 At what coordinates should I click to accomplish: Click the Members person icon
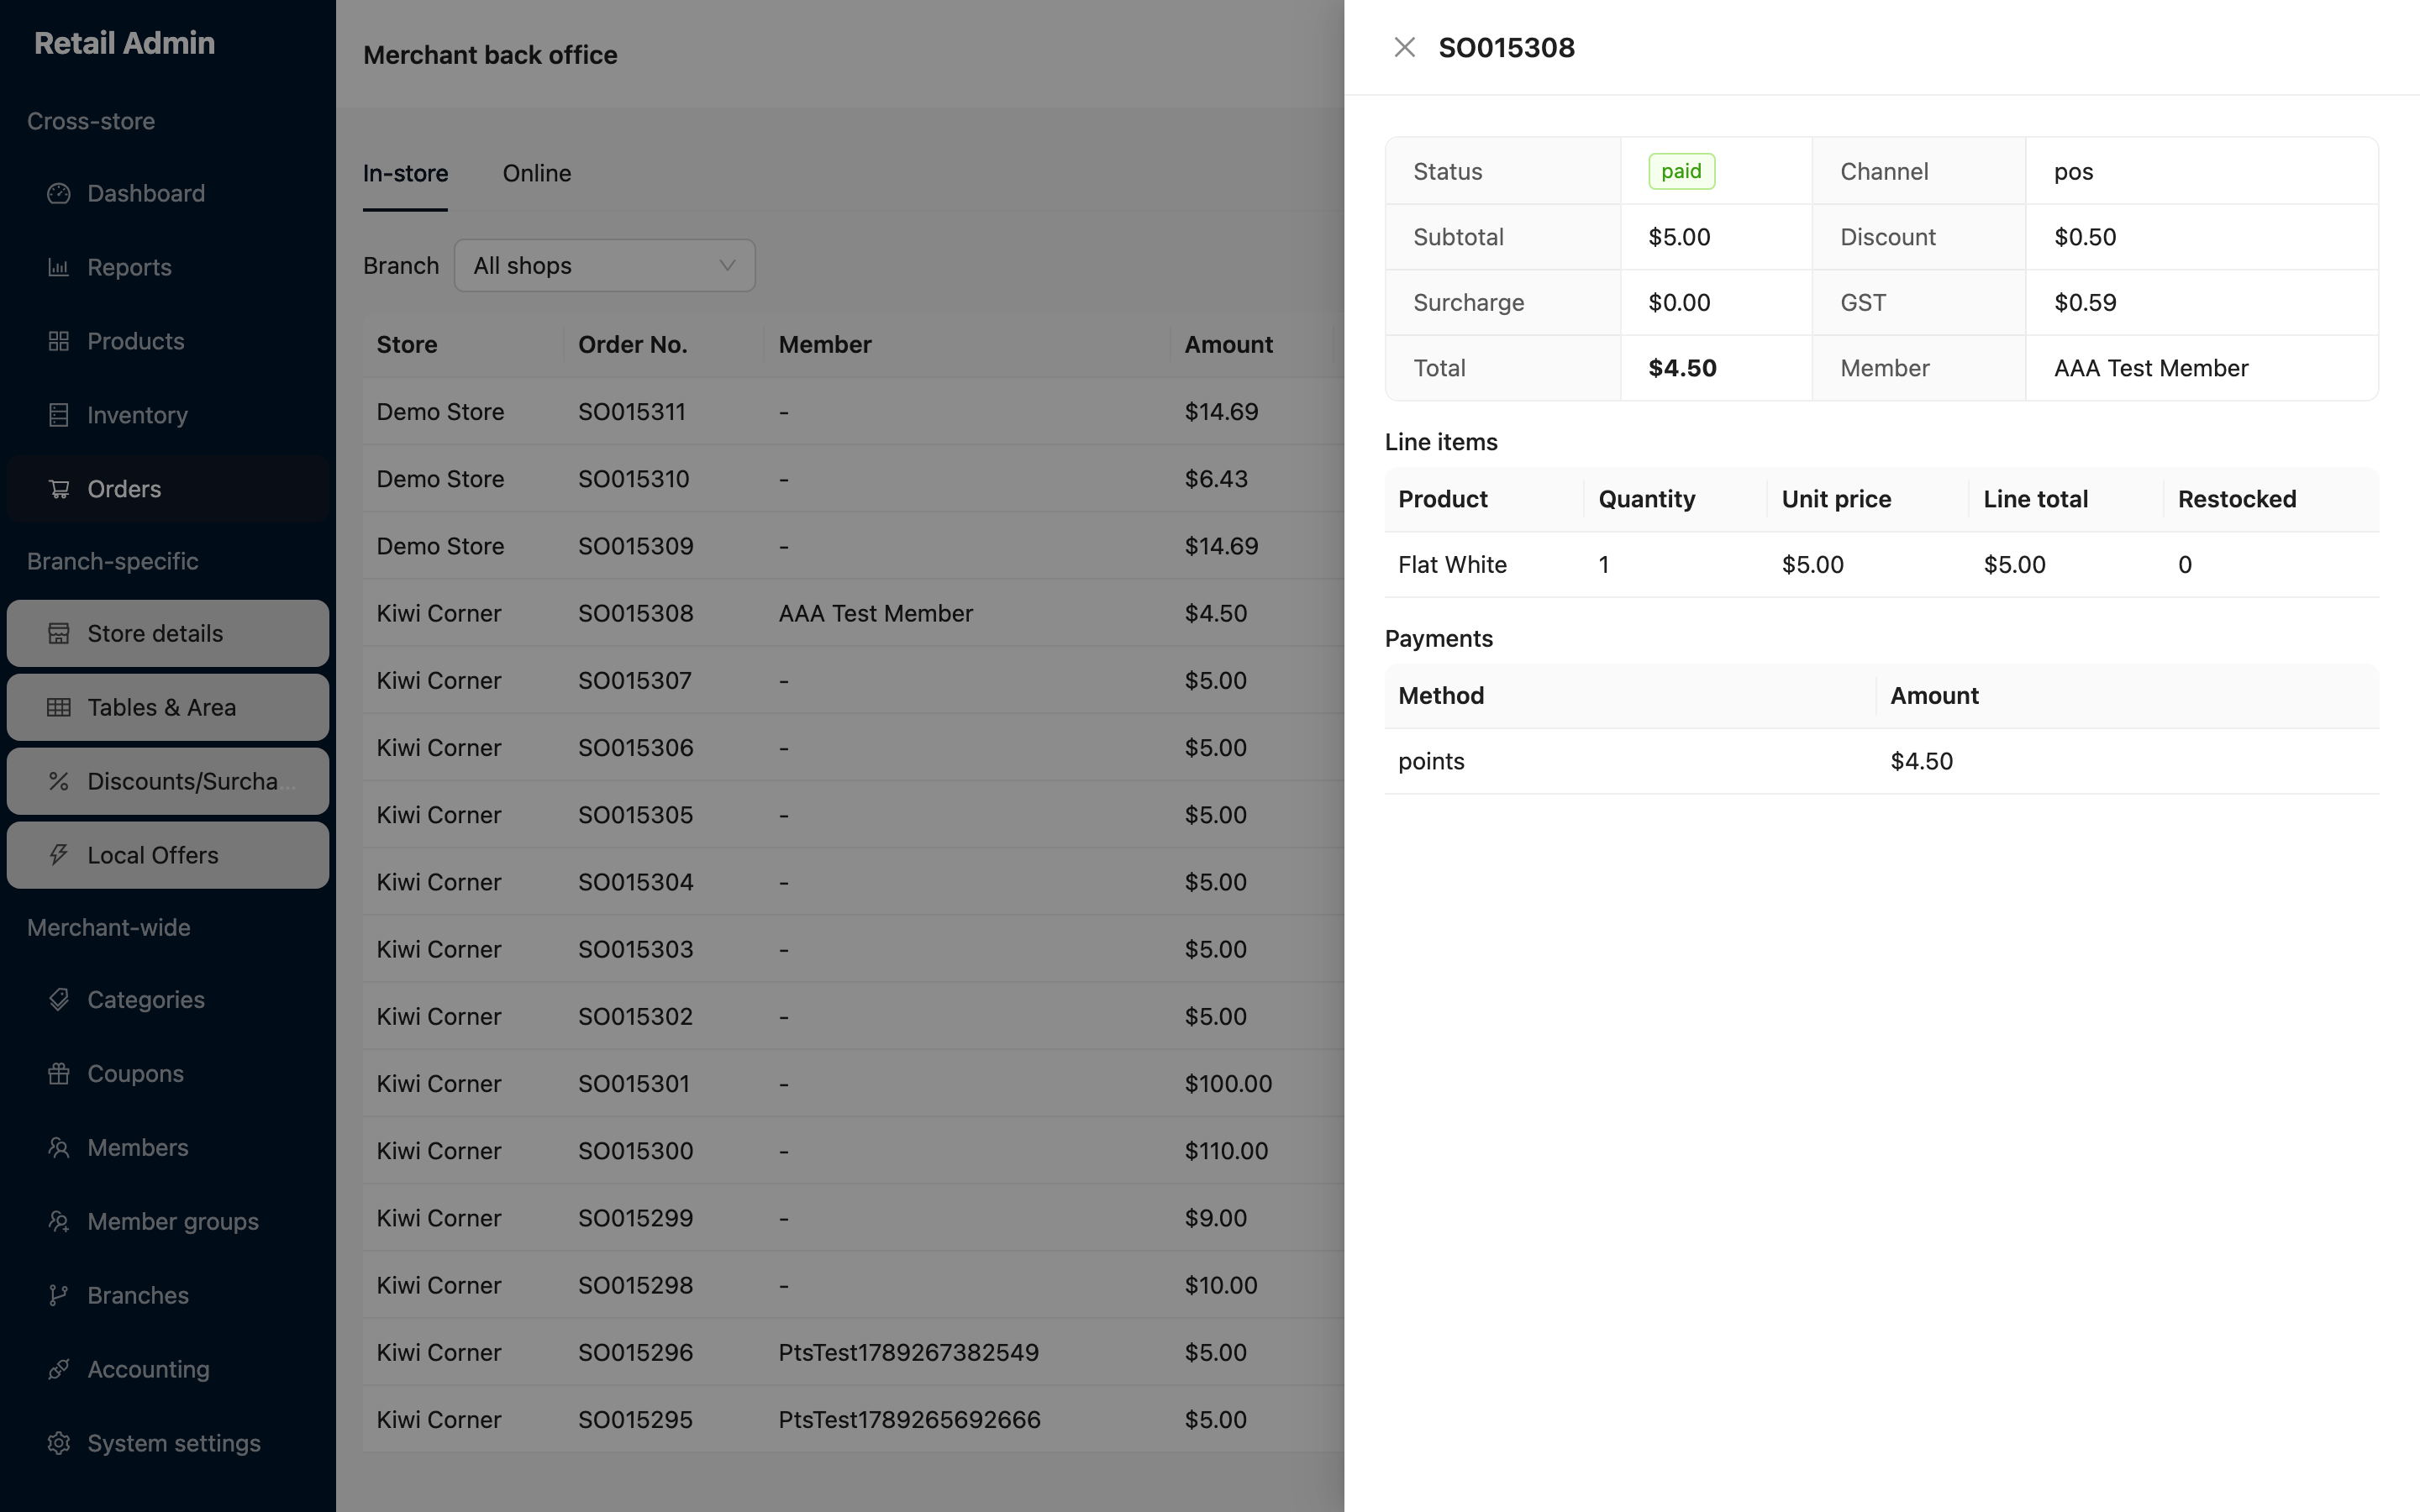[59, 1147]
